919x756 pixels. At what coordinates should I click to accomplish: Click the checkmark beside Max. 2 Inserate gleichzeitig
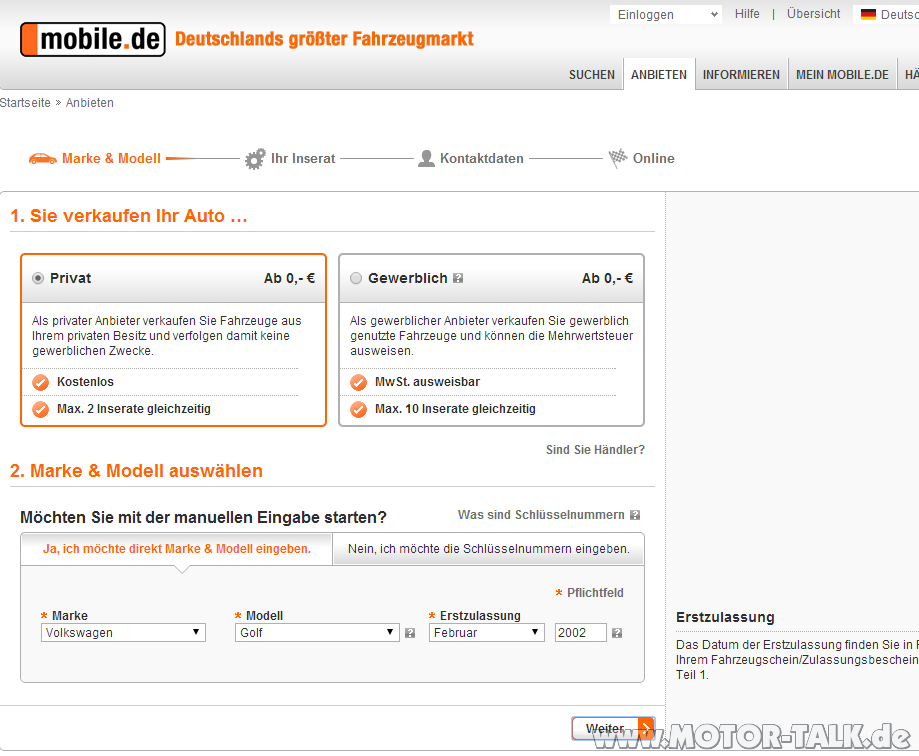(40, 409)
